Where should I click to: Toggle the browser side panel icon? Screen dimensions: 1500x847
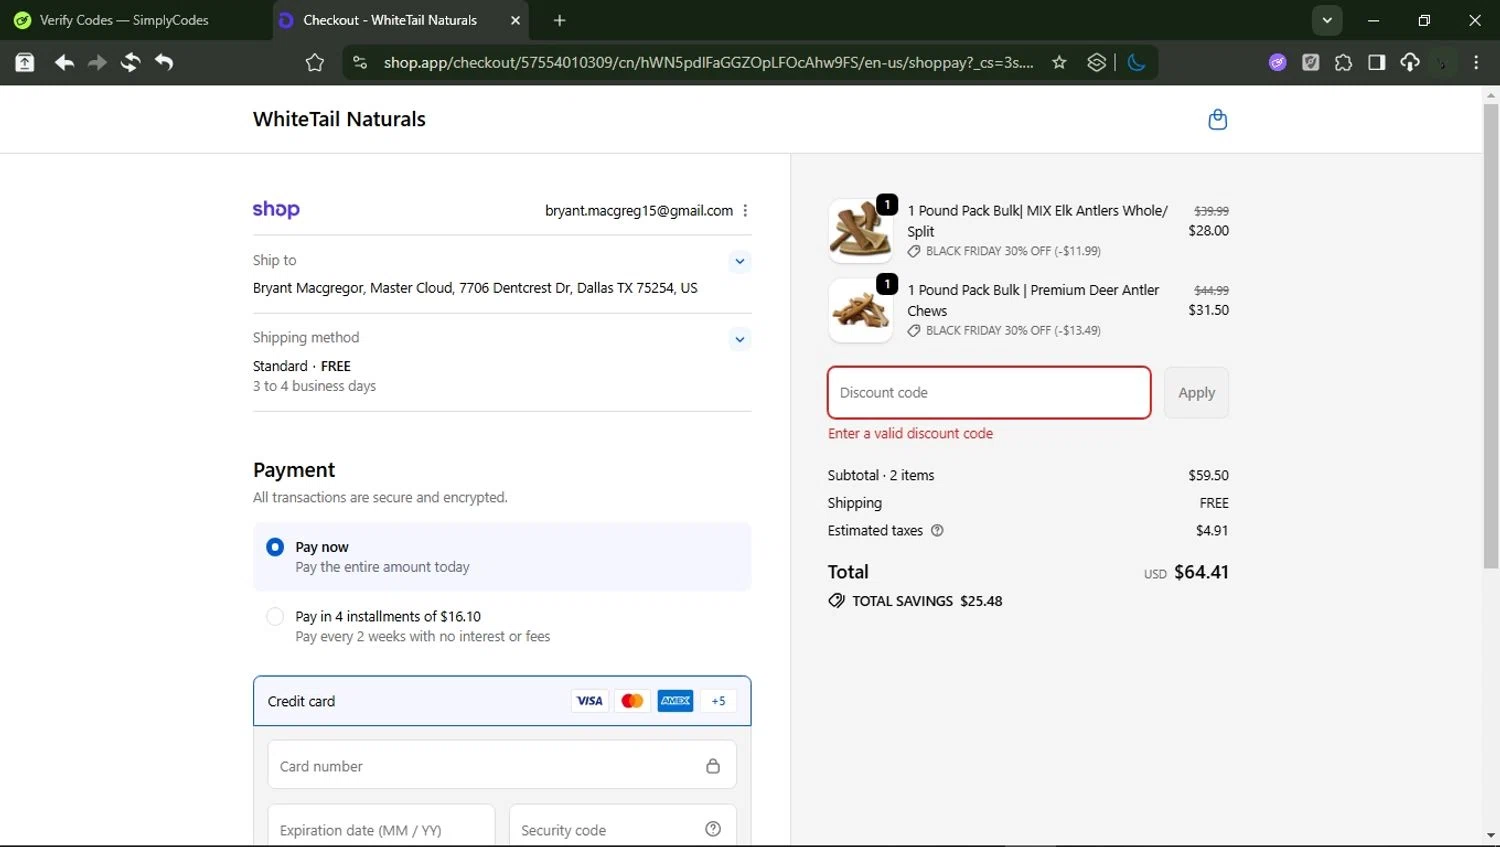(1376, 62)
